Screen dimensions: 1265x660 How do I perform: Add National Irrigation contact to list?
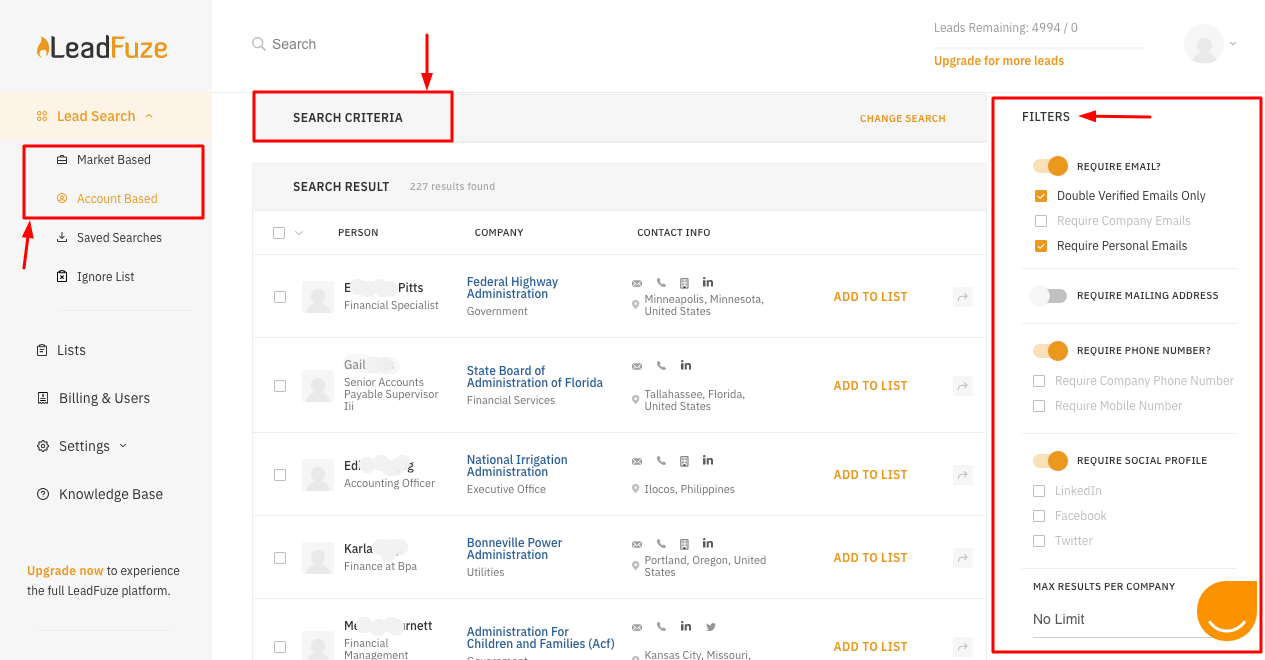[x=871, y=475]
